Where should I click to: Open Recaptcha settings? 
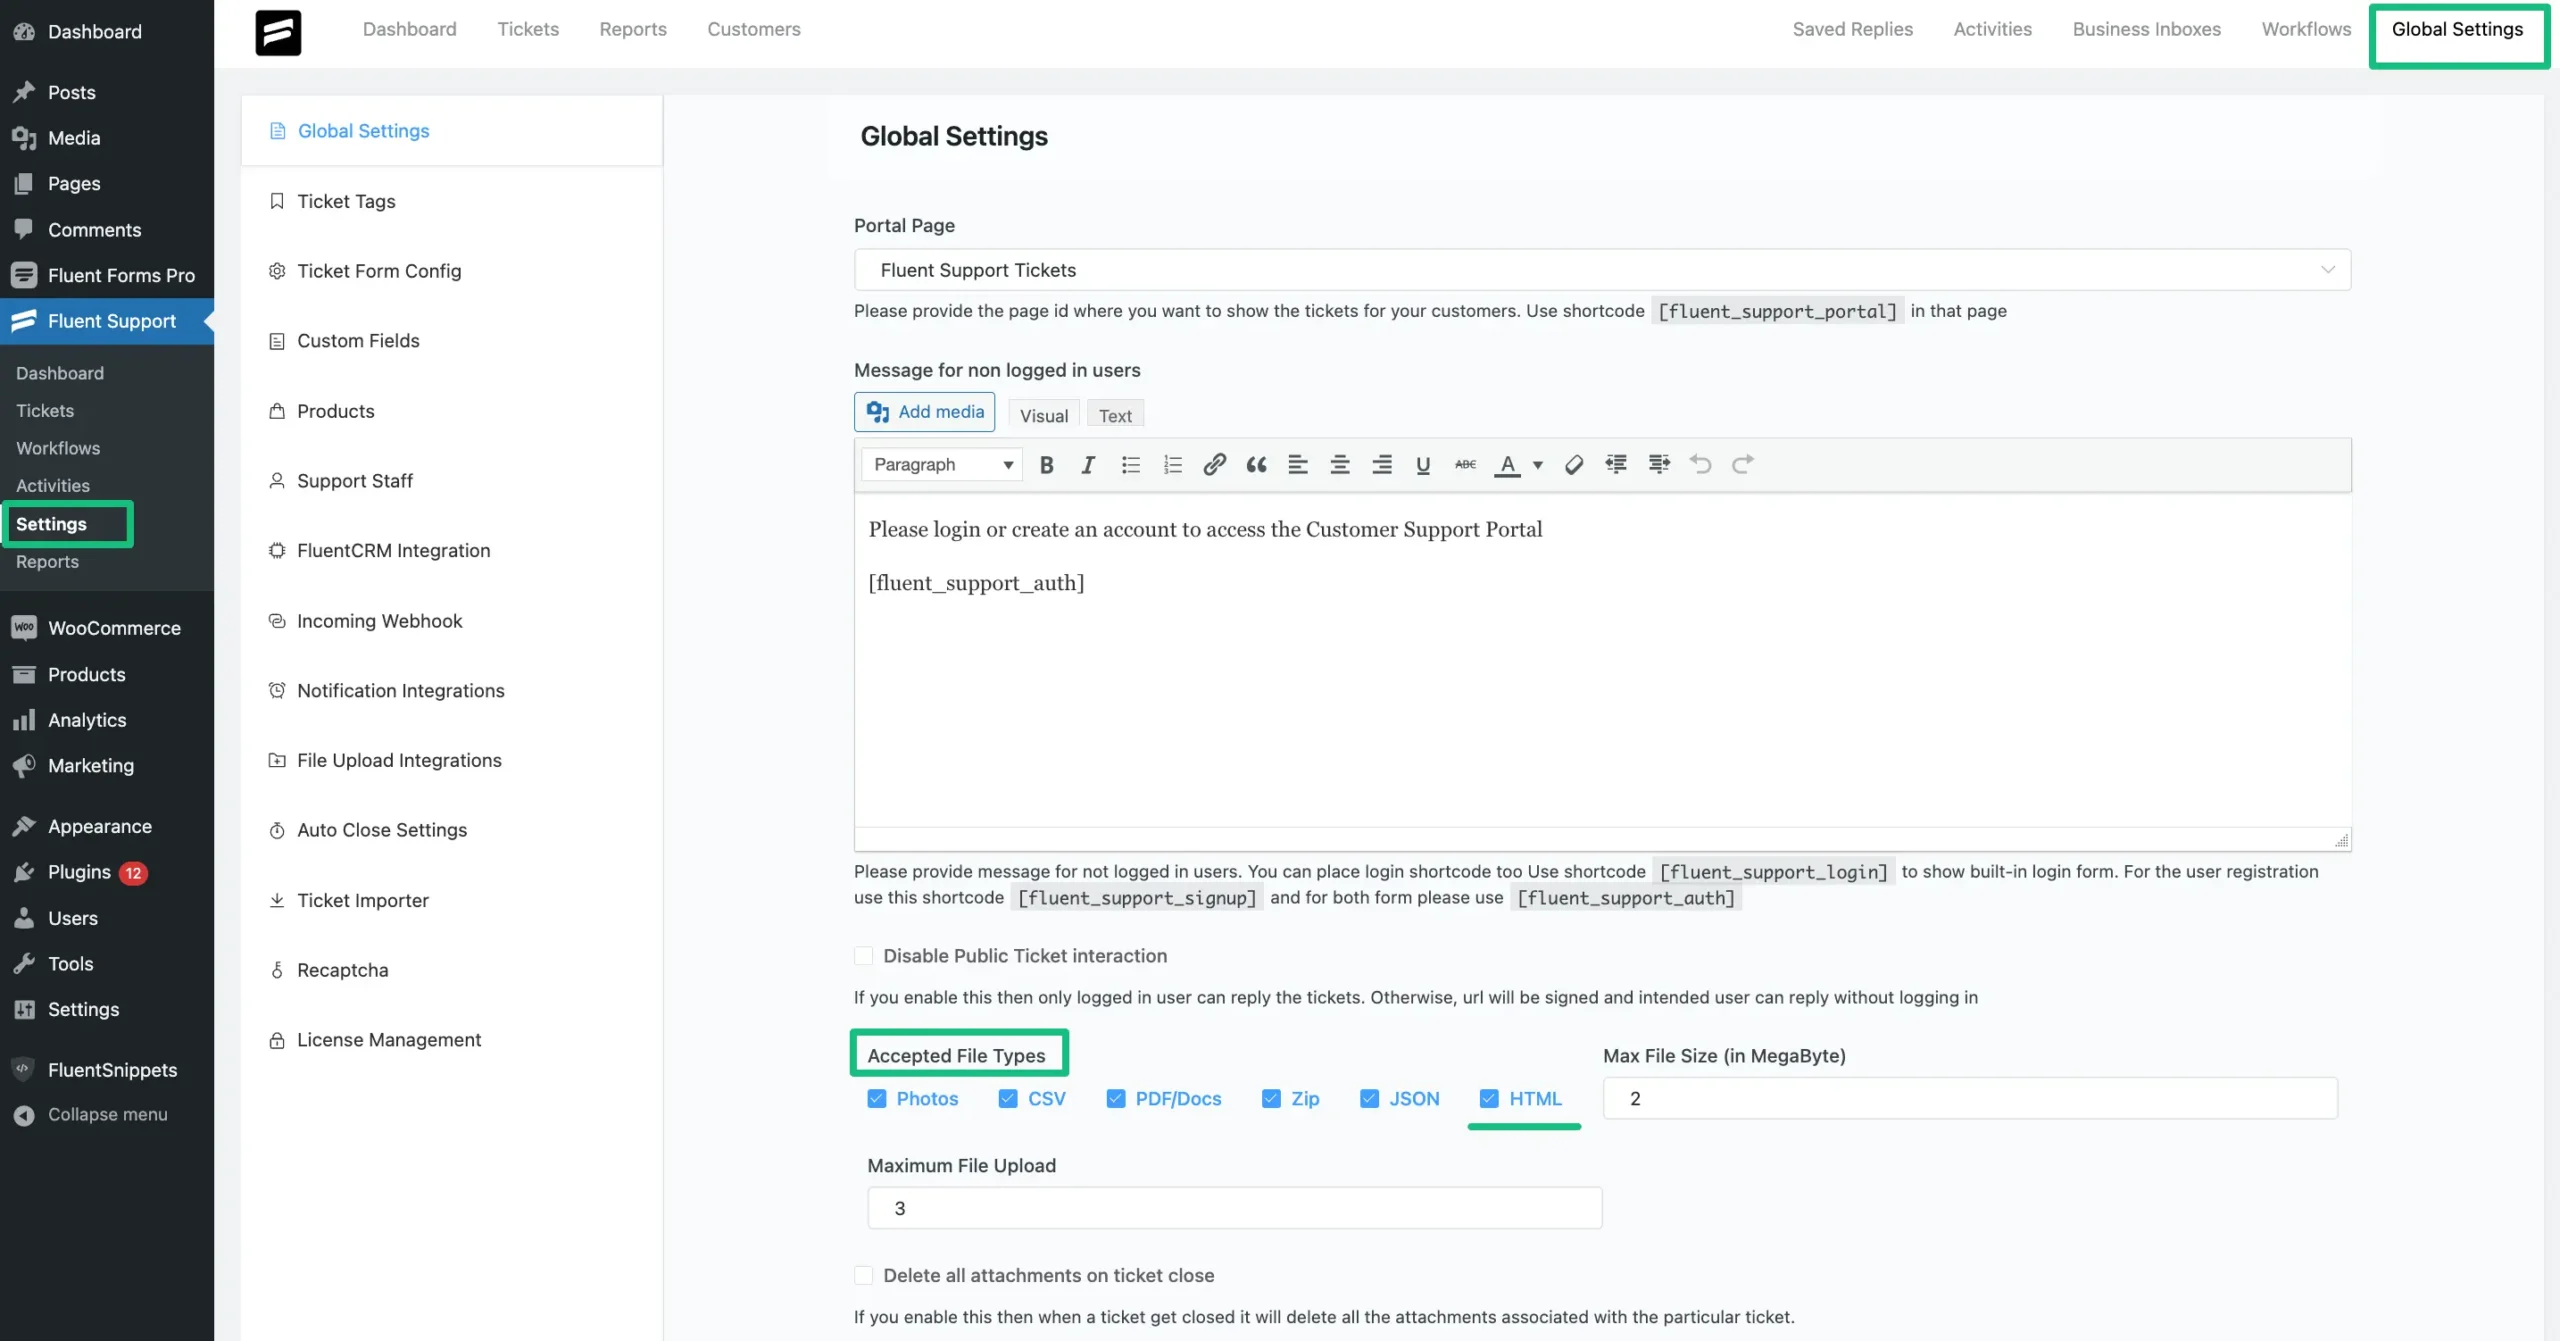point(342,970)
